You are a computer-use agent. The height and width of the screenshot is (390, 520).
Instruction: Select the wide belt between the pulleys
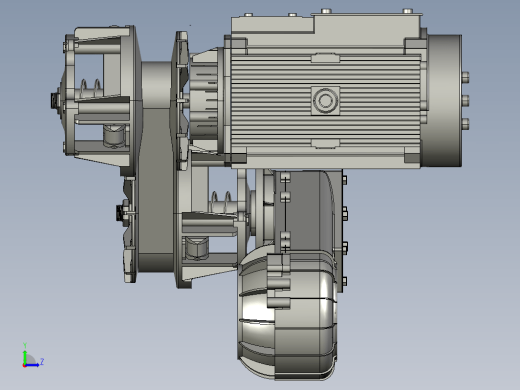coord(156,167)
